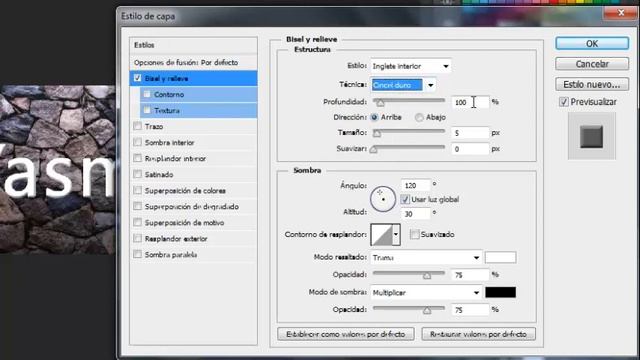Enable the Resplandor exterior checkbox
Viewport: 640px width, 360px height.
click(x=138, y=238)
